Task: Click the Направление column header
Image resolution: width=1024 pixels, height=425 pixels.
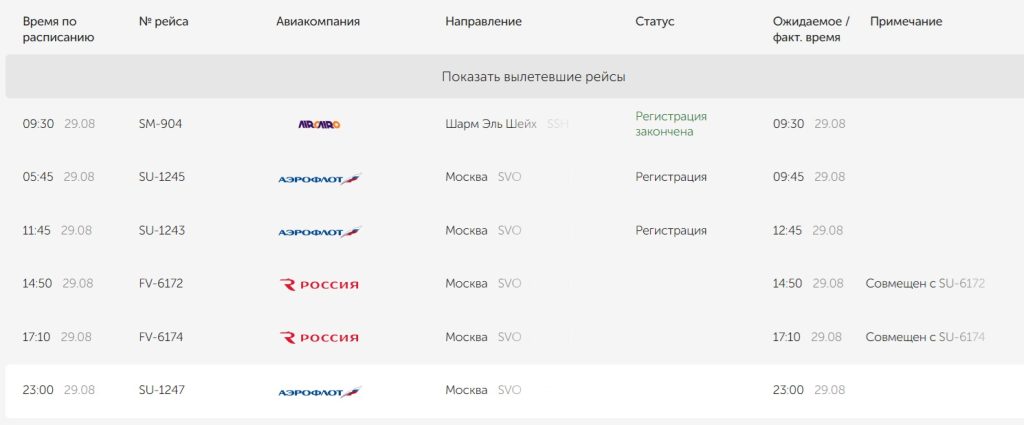Action: click(x=483, y=22)
